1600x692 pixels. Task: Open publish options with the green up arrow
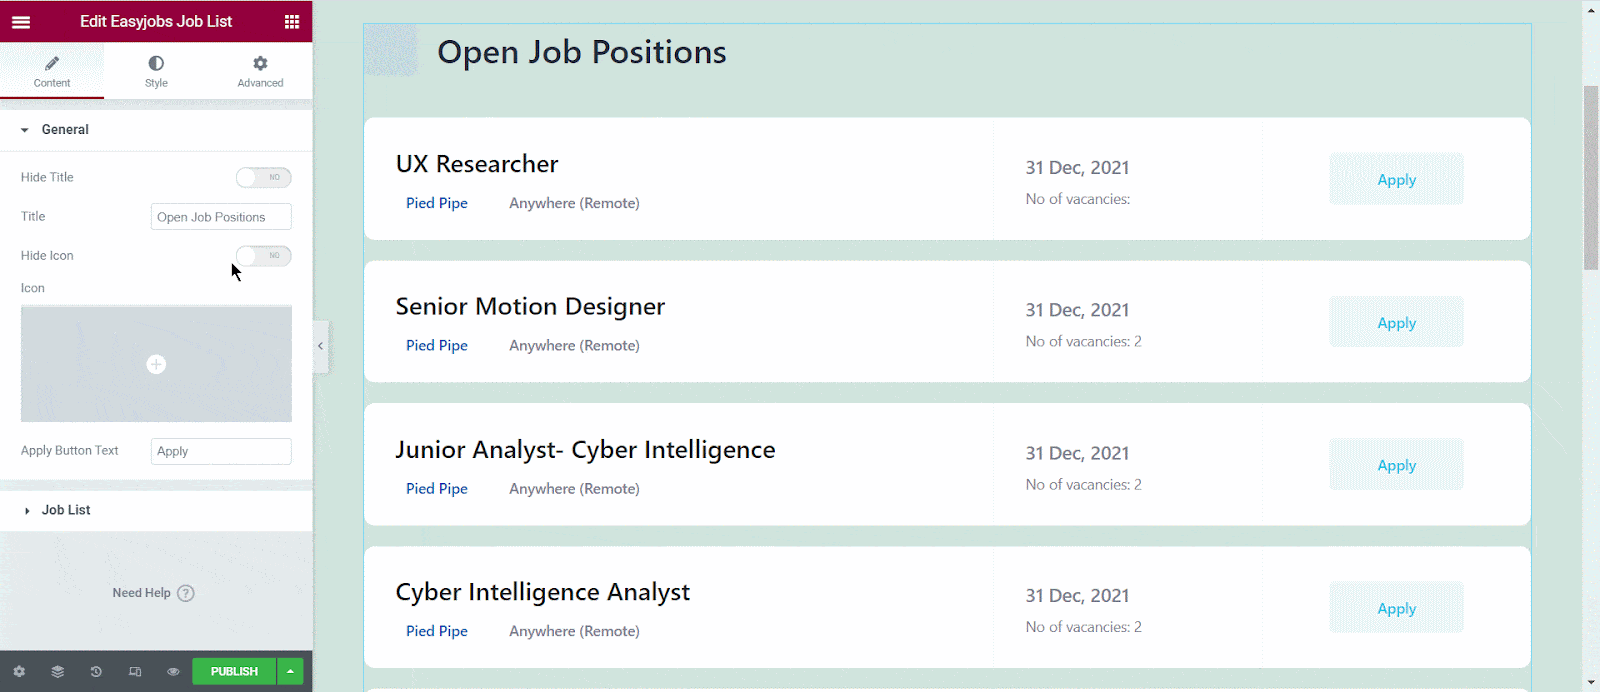pos(289,671)
